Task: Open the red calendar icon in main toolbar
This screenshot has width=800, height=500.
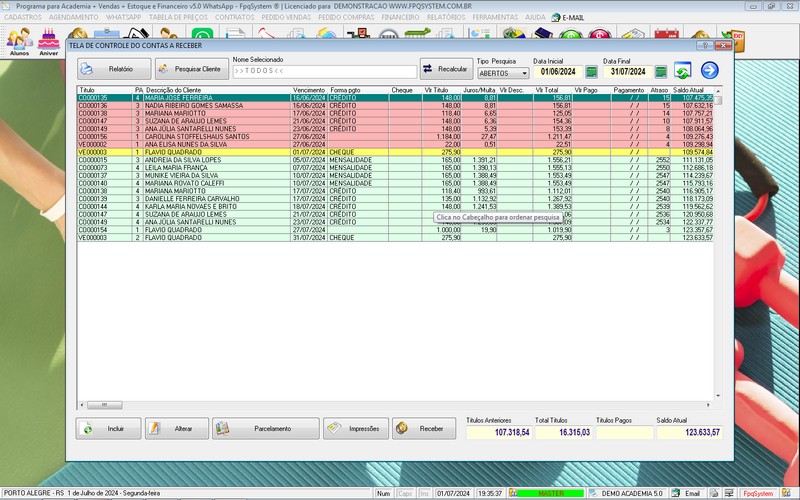Action: pos(666,34)
